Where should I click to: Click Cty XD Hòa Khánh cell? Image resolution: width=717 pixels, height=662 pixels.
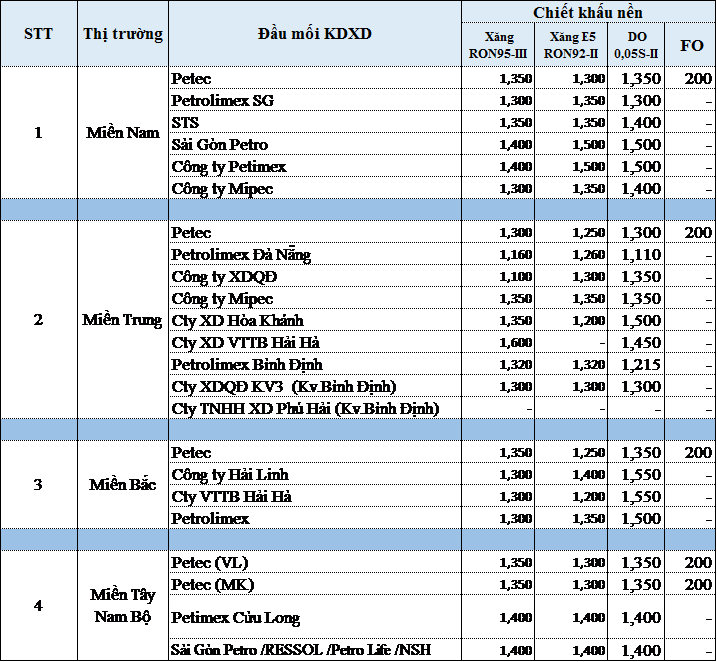(315, 320)
